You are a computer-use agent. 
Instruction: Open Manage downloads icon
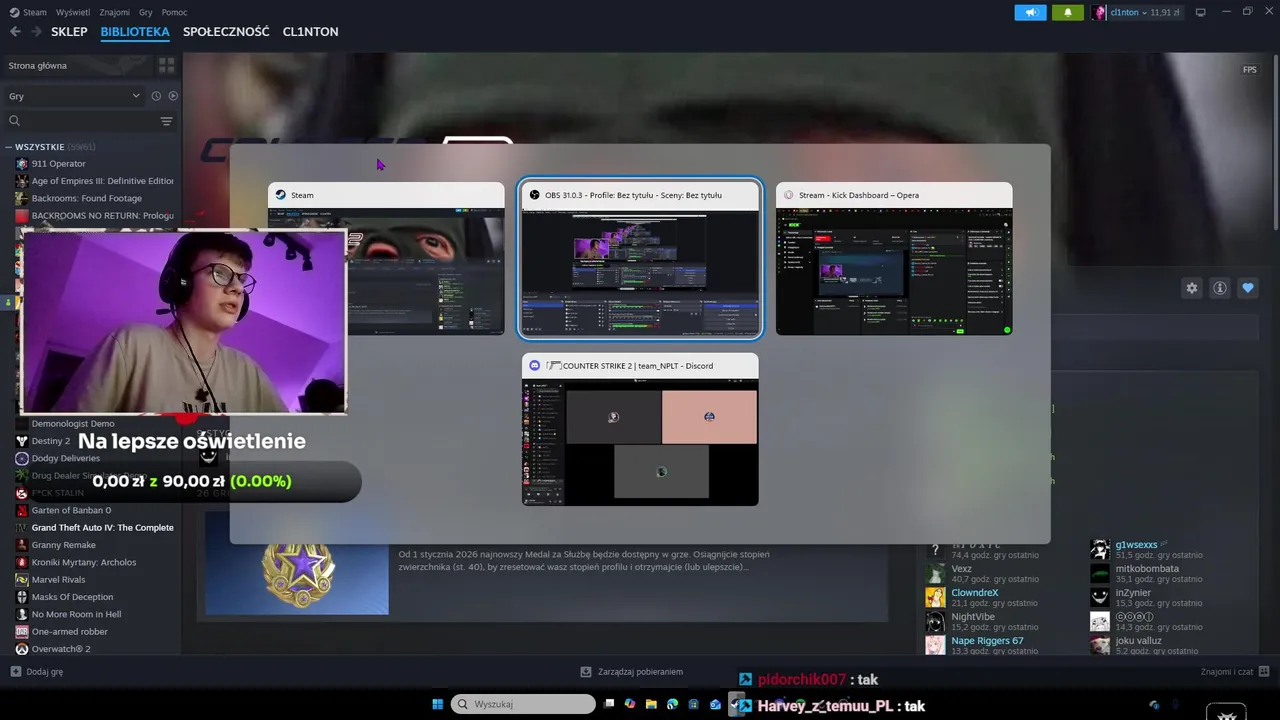587,672
